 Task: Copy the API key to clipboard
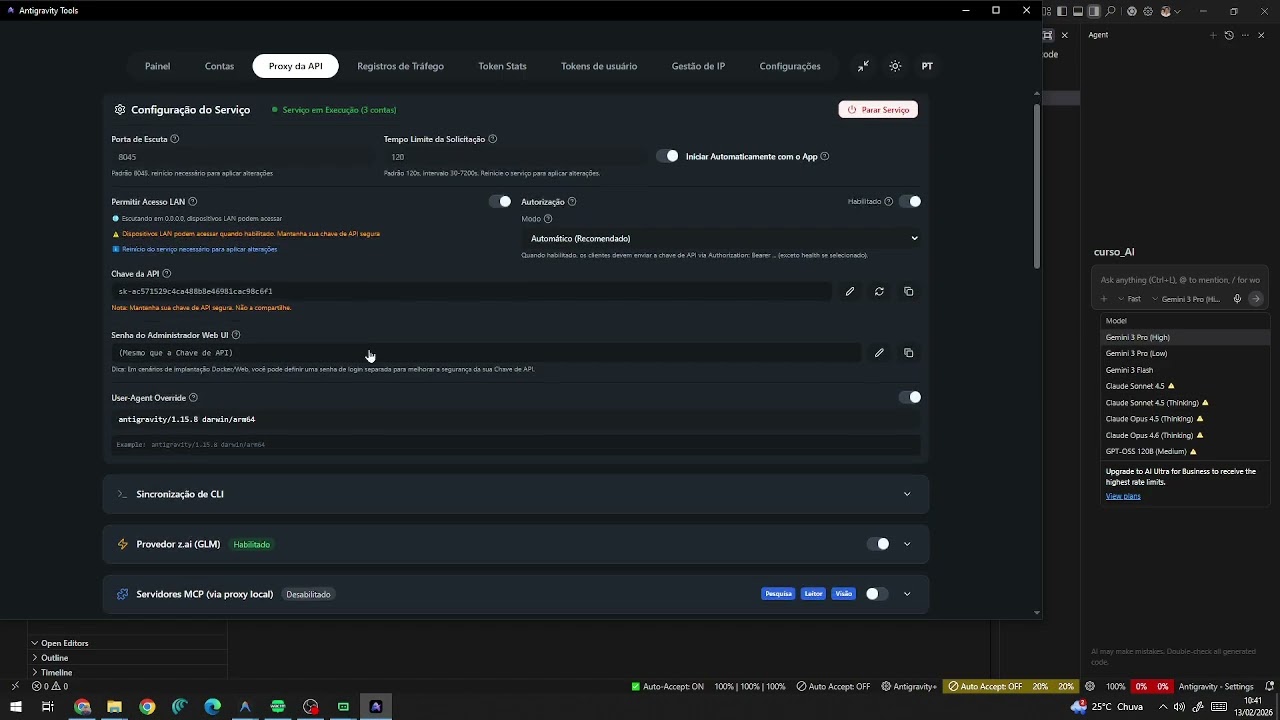[x=908, y=291]
